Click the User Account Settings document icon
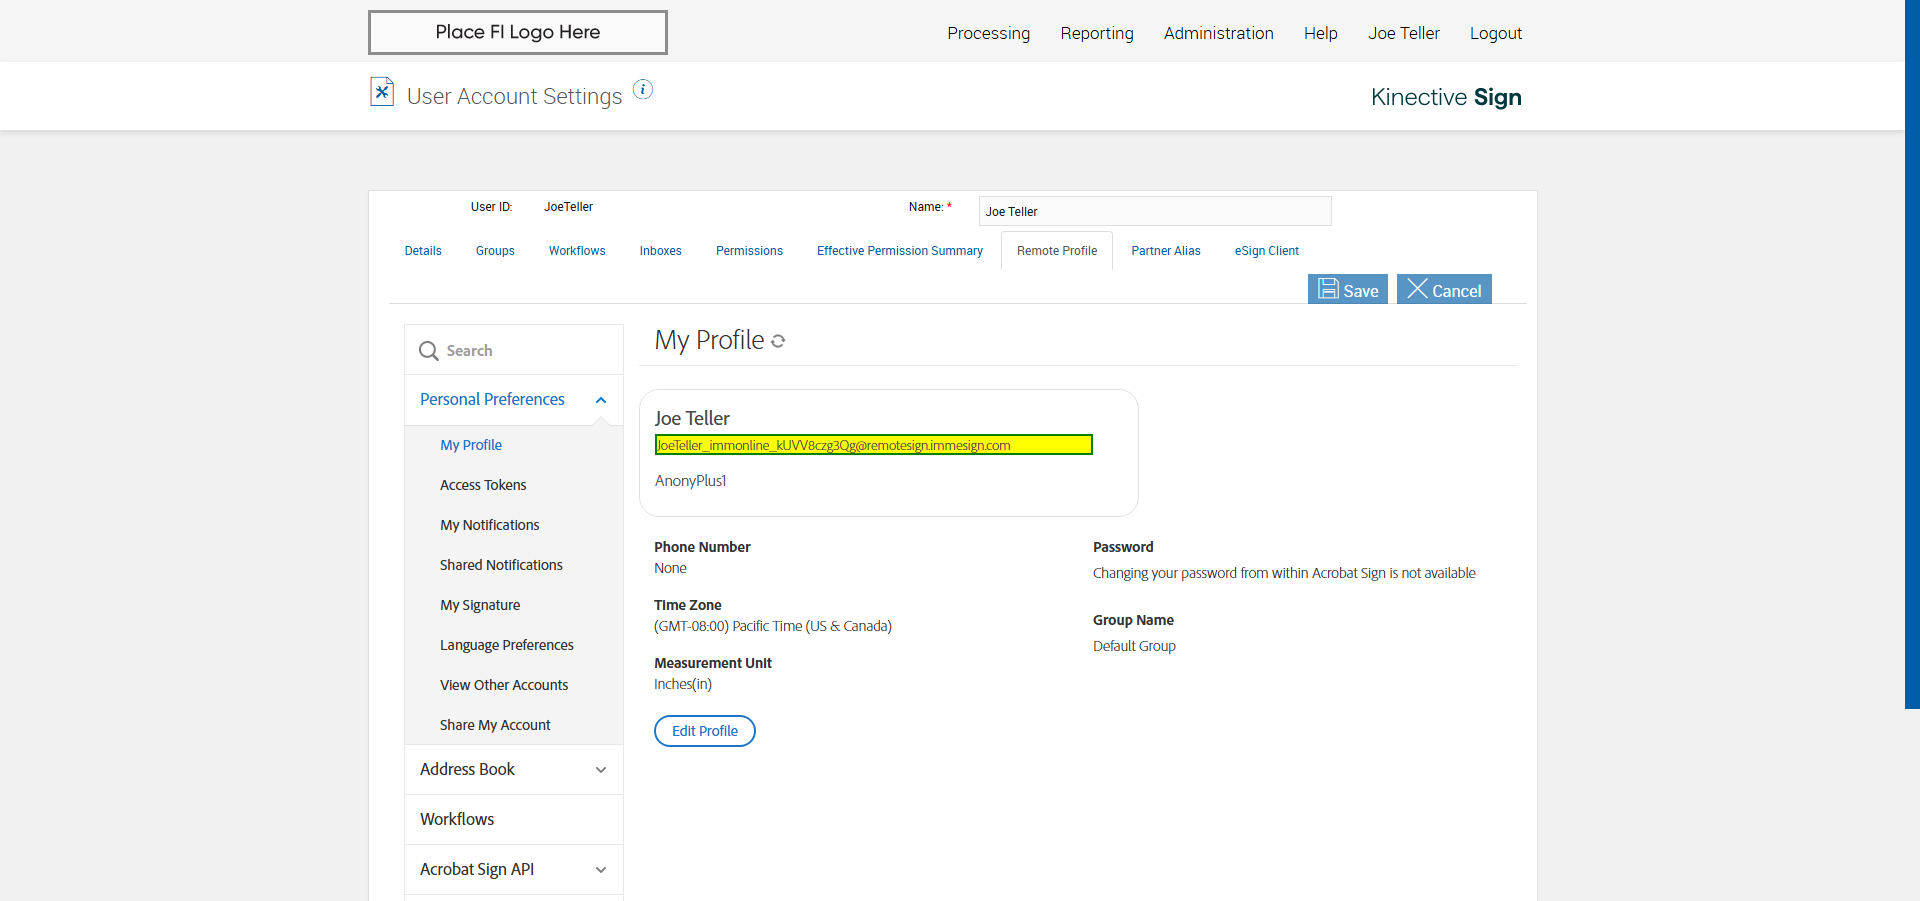 [382, 92]
